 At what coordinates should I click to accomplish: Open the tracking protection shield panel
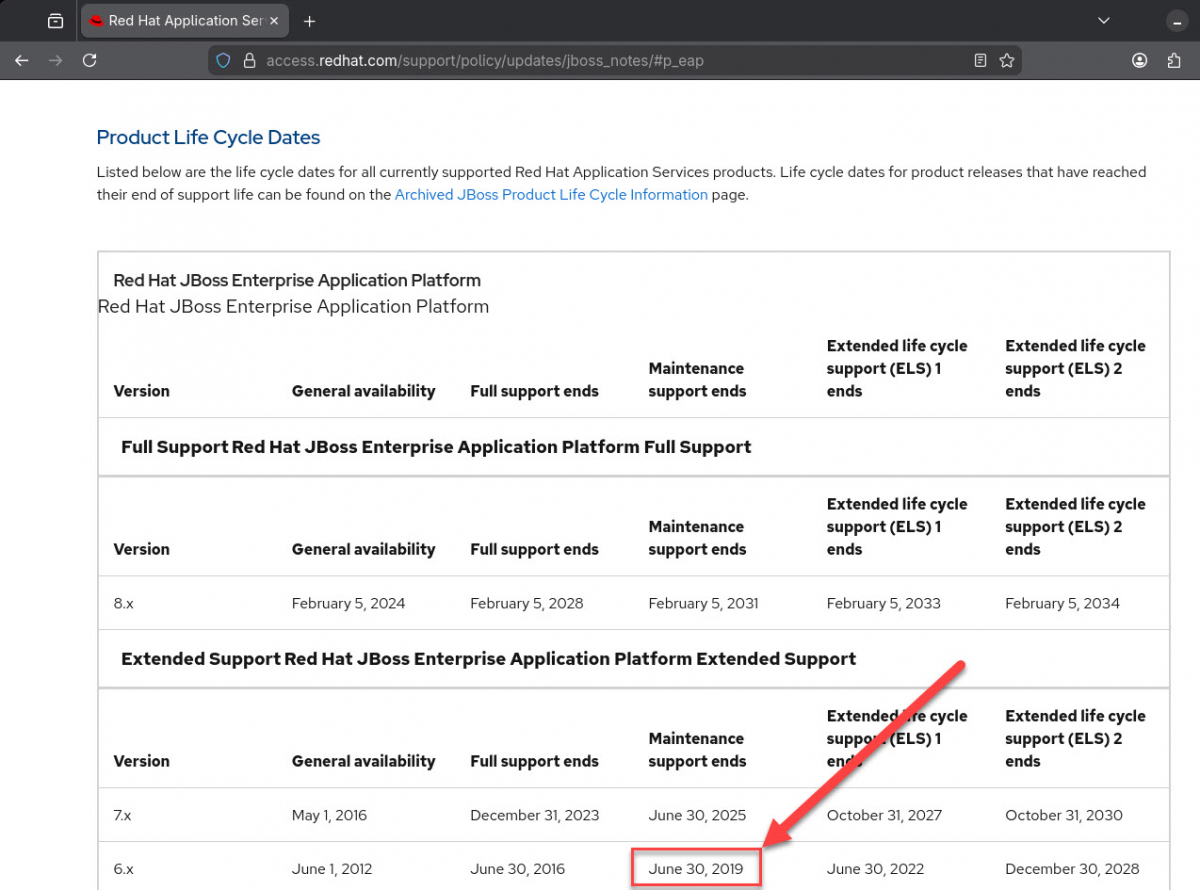coord(224,61)
